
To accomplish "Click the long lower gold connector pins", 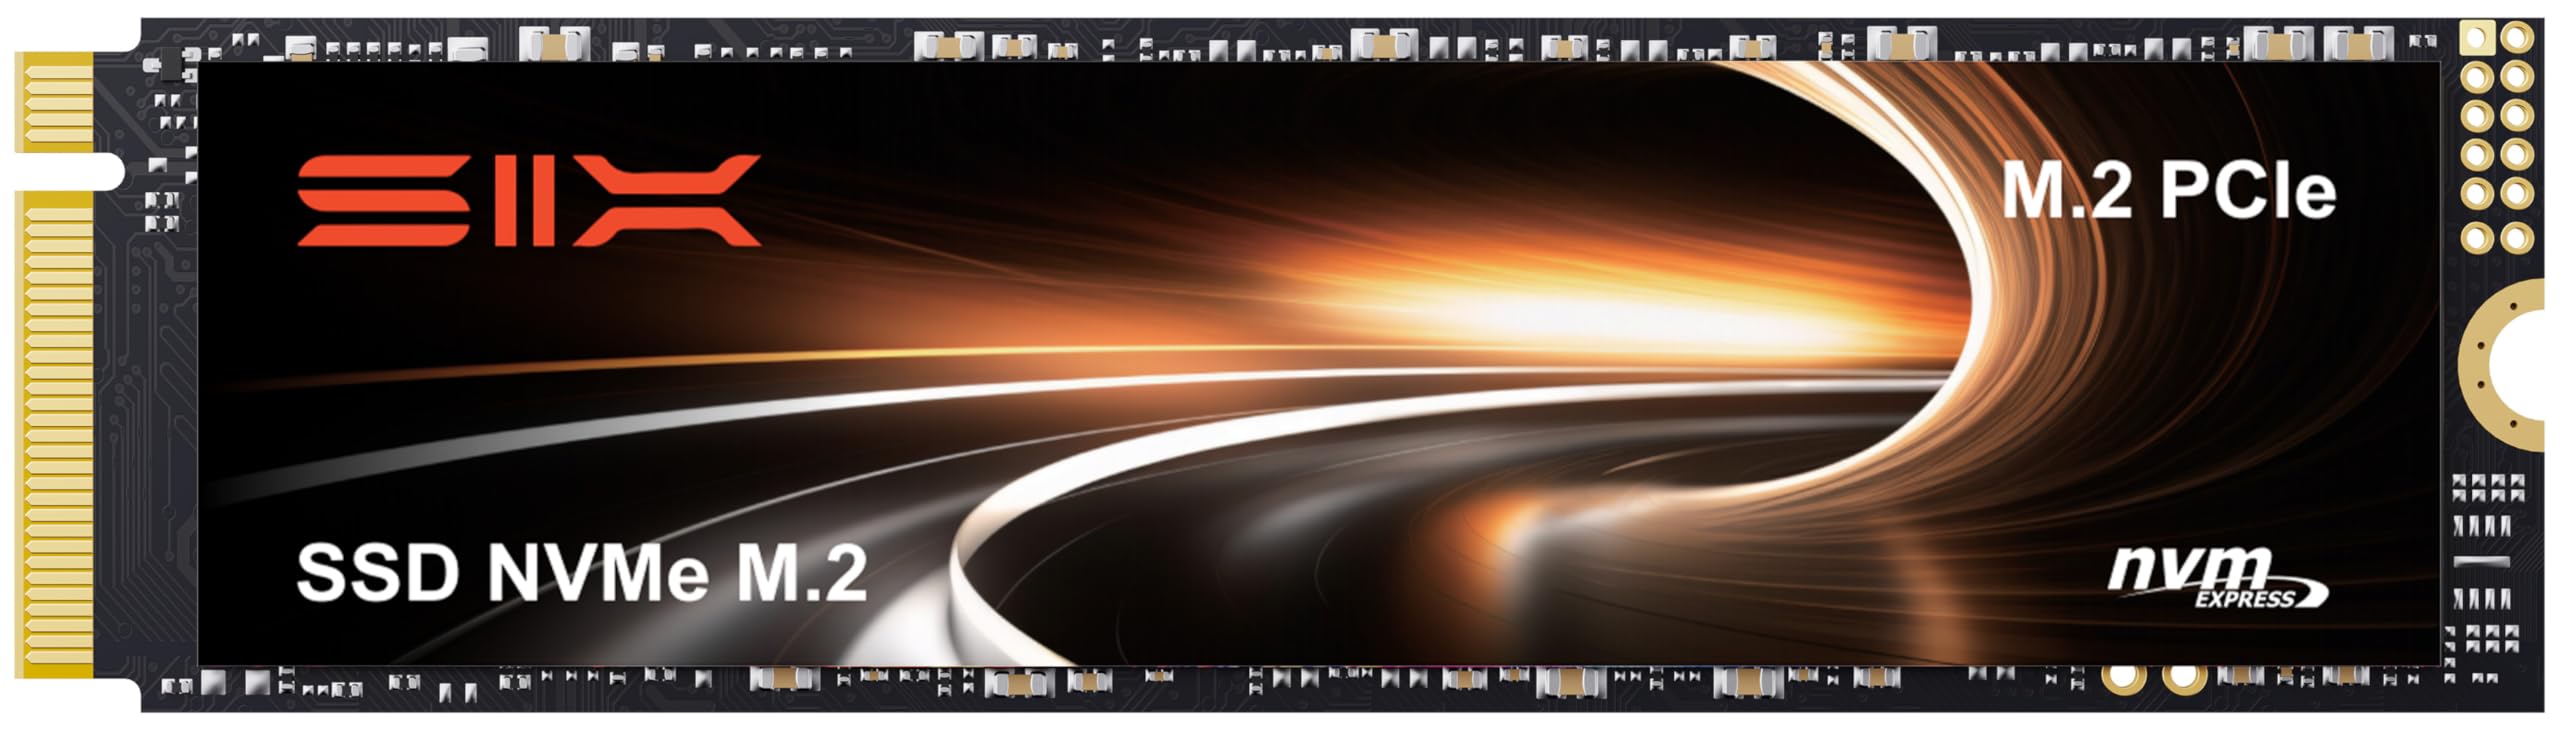I will point(55,432).
